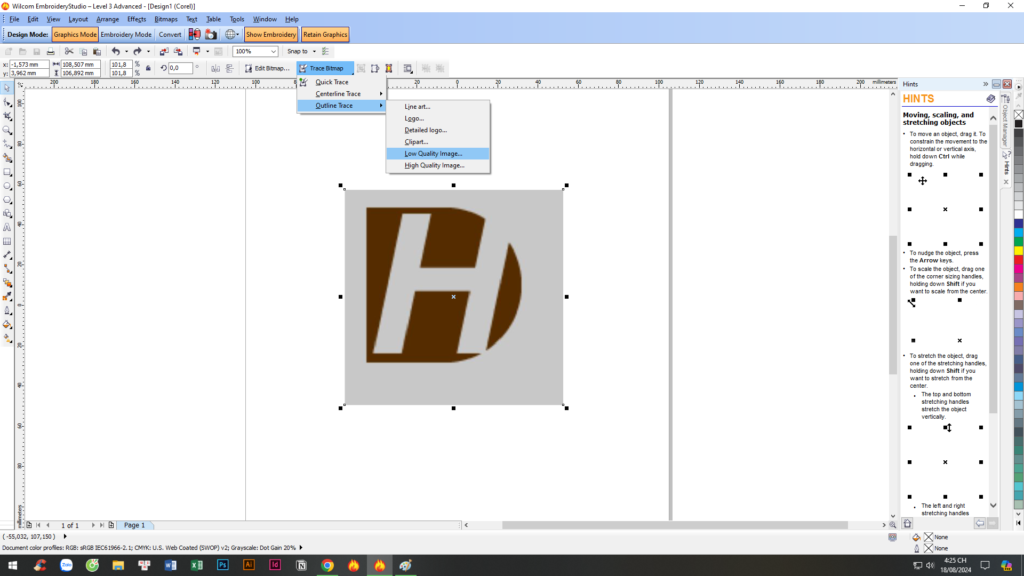Viewport: 1024px width, 576px height.
Task: Expand the Redo history dropdown arrow
Action: [x=148, y=51]
